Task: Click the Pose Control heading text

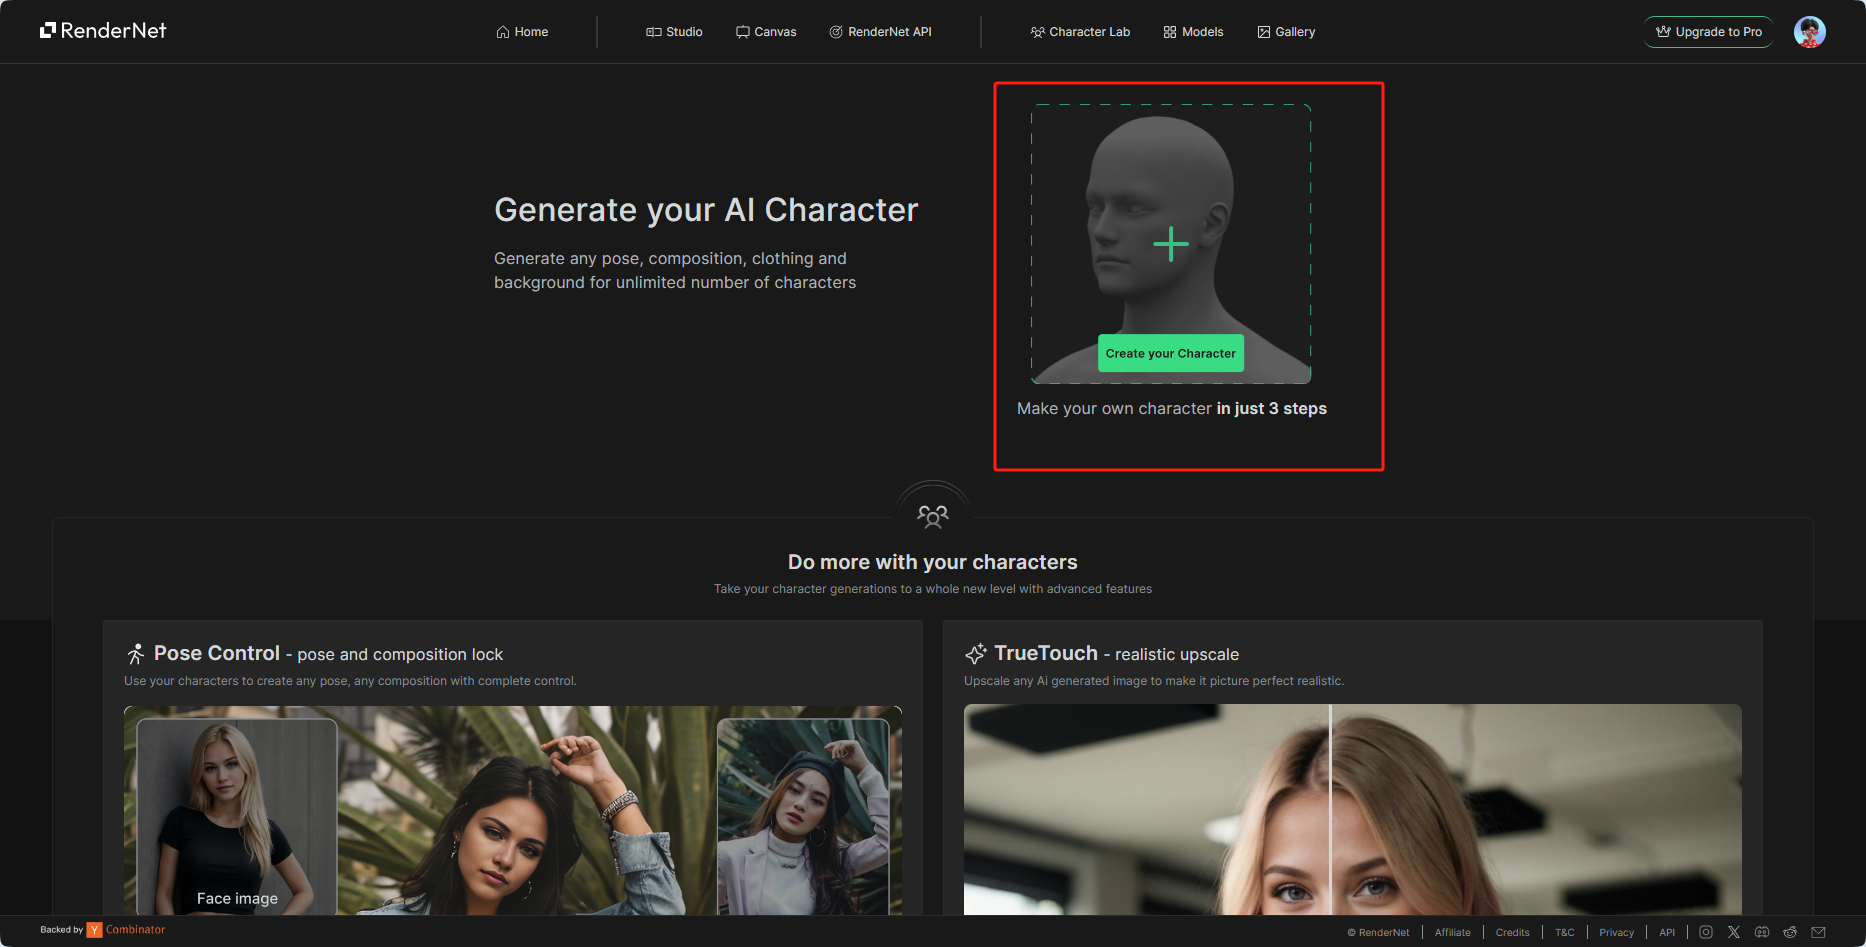Action: [217, 653]
